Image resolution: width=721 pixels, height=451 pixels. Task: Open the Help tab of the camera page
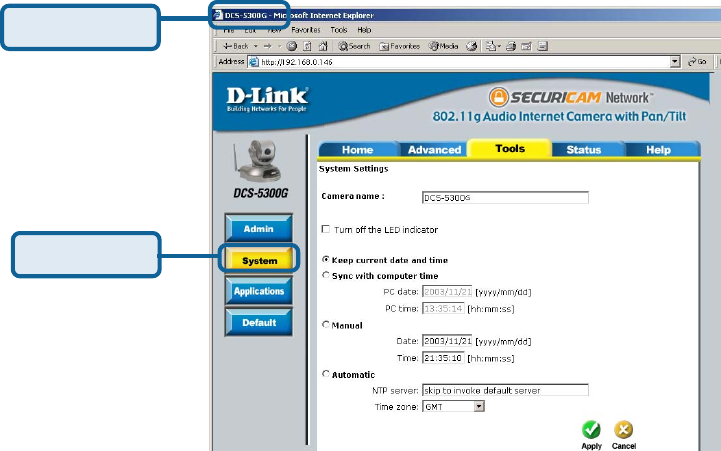[x=658, y=150]
